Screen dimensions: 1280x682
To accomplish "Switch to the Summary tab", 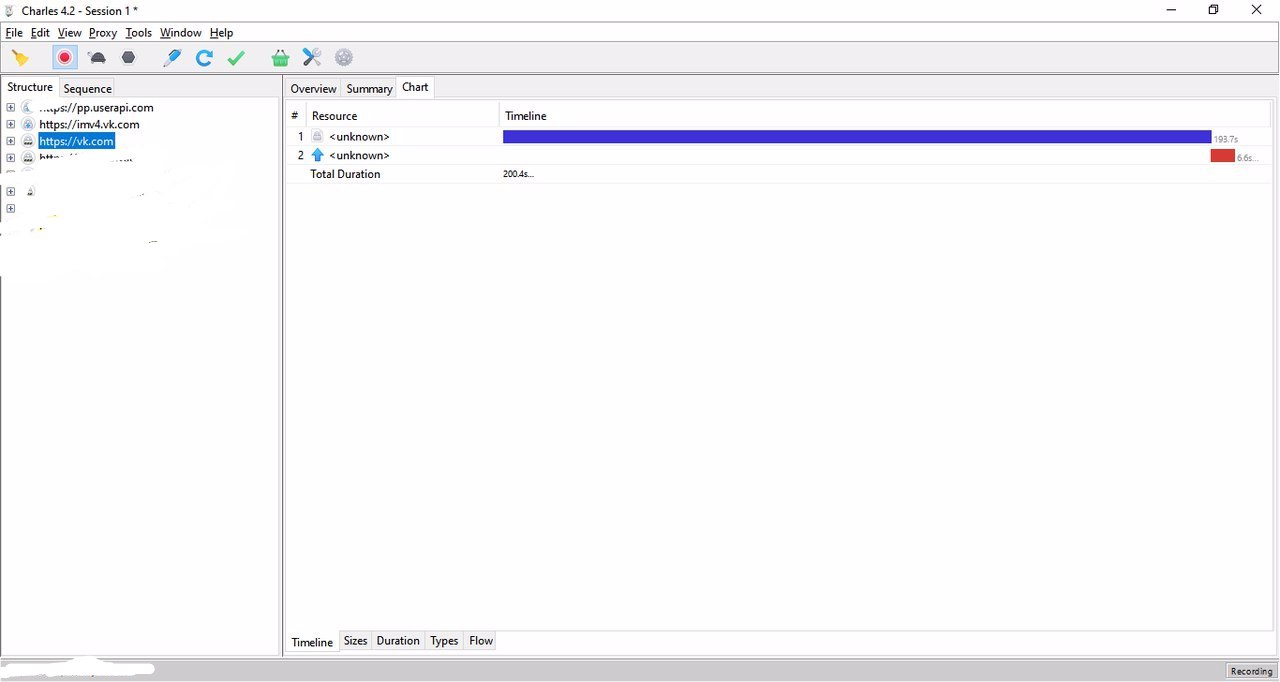I will pyautogui.click(x=369, y=89).
